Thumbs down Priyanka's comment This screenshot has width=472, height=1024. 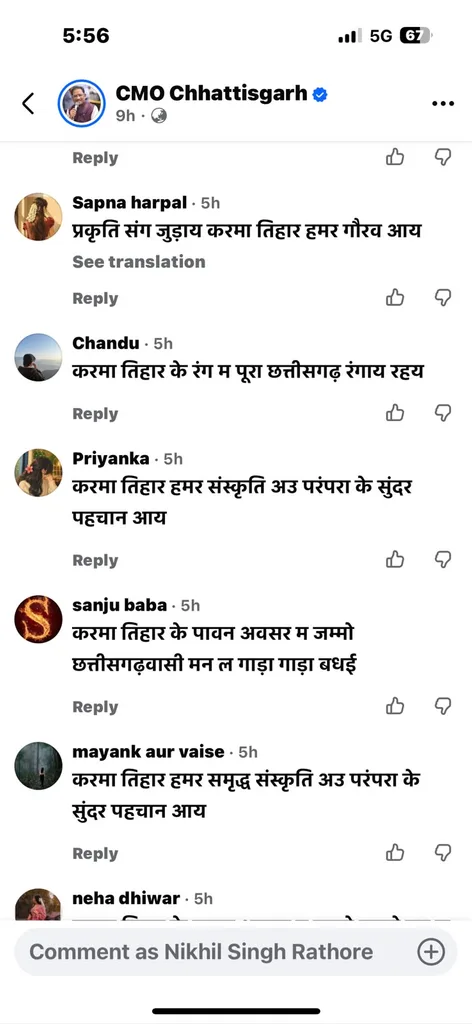pos(443,560)
